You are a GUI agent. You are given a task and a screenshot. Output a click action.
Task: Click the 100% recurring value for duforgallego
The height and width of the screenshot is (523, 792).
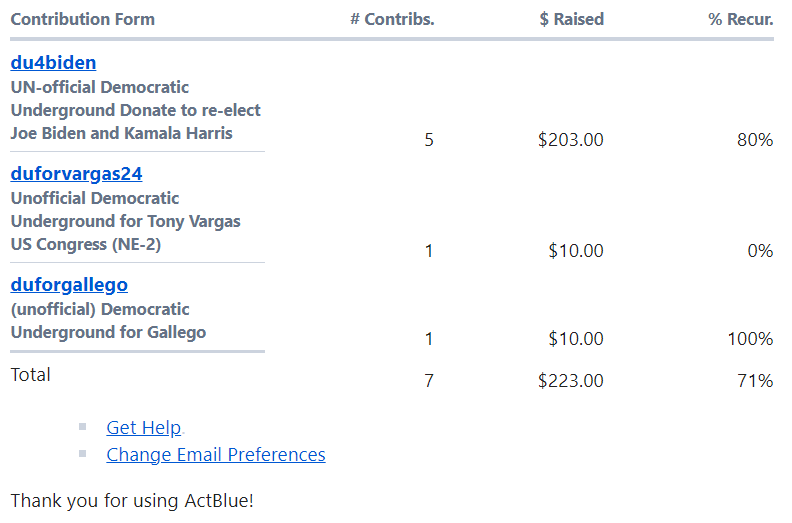pos(750,339)
